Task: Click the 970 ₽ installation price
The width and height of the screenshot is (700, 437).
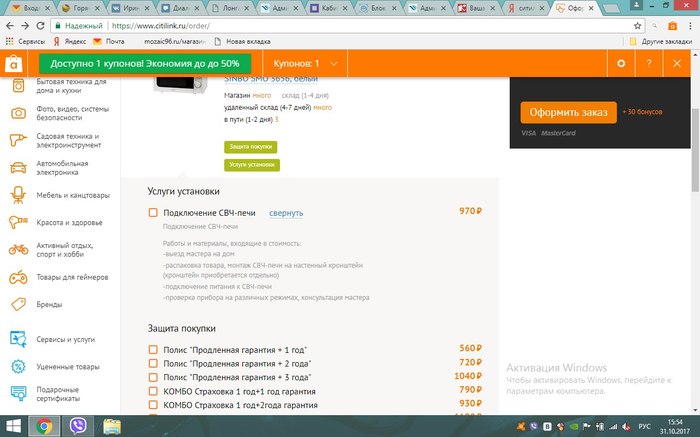Action: pyautogui.click(x=471, y=211)
